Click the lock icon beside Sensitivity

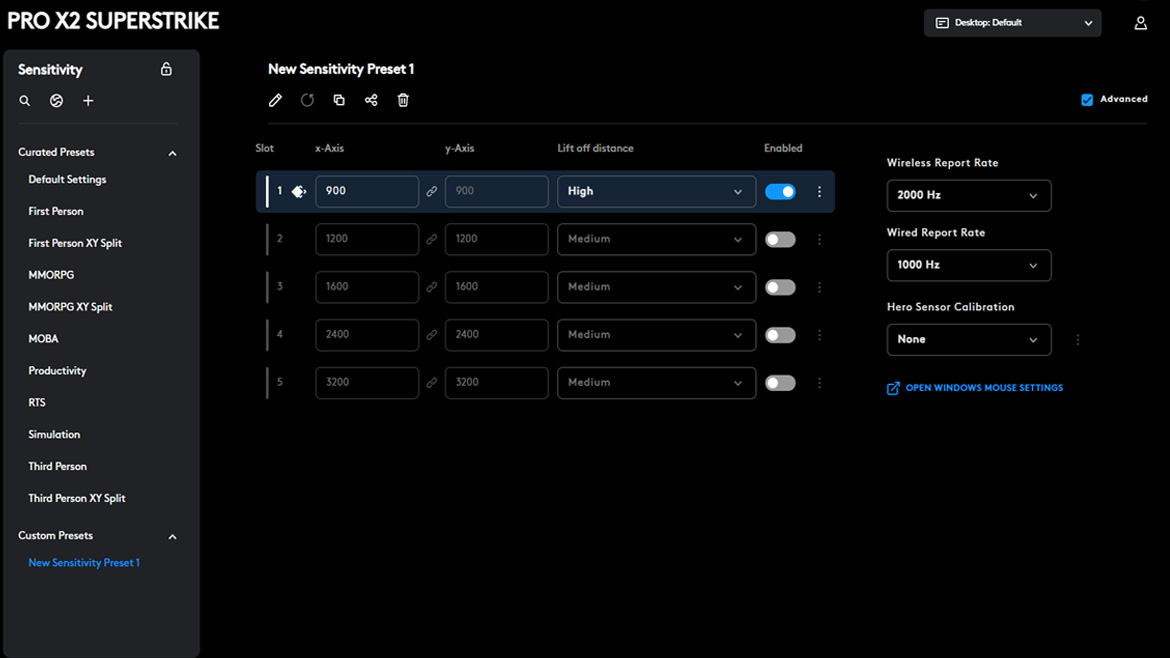point(166,69)
